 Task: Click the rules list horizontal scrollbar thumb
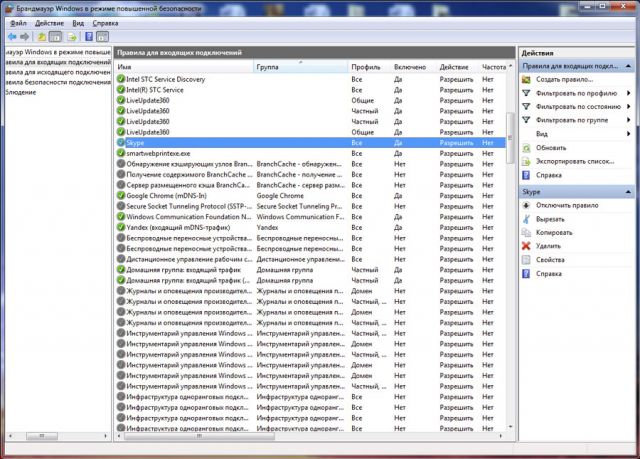coord(199,436)
